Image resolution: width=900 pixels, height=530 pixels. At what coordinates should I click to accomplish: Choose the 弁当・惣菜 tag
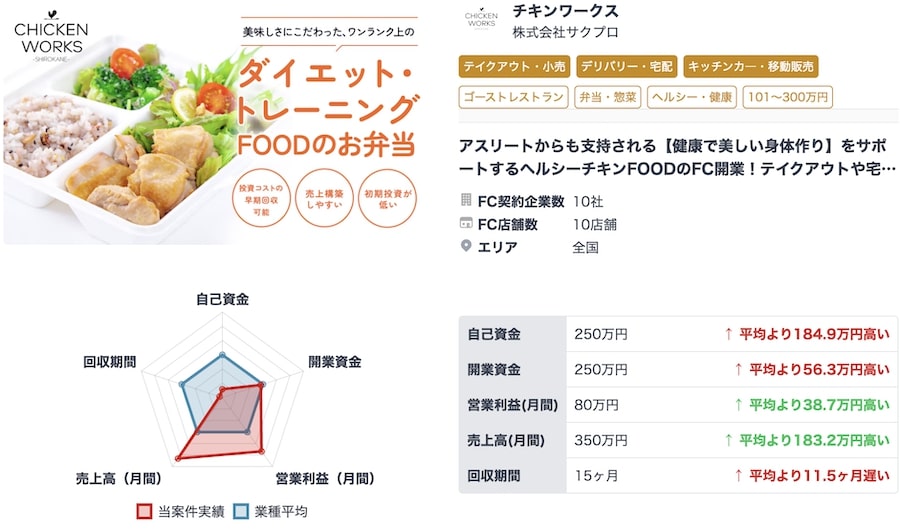[x=608, y=97]
